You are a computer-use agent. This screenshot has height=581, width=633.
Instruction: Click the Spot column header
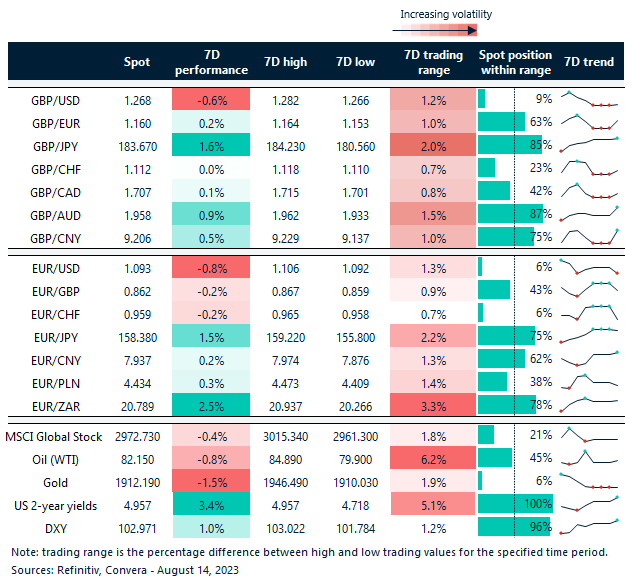(137, 62)
